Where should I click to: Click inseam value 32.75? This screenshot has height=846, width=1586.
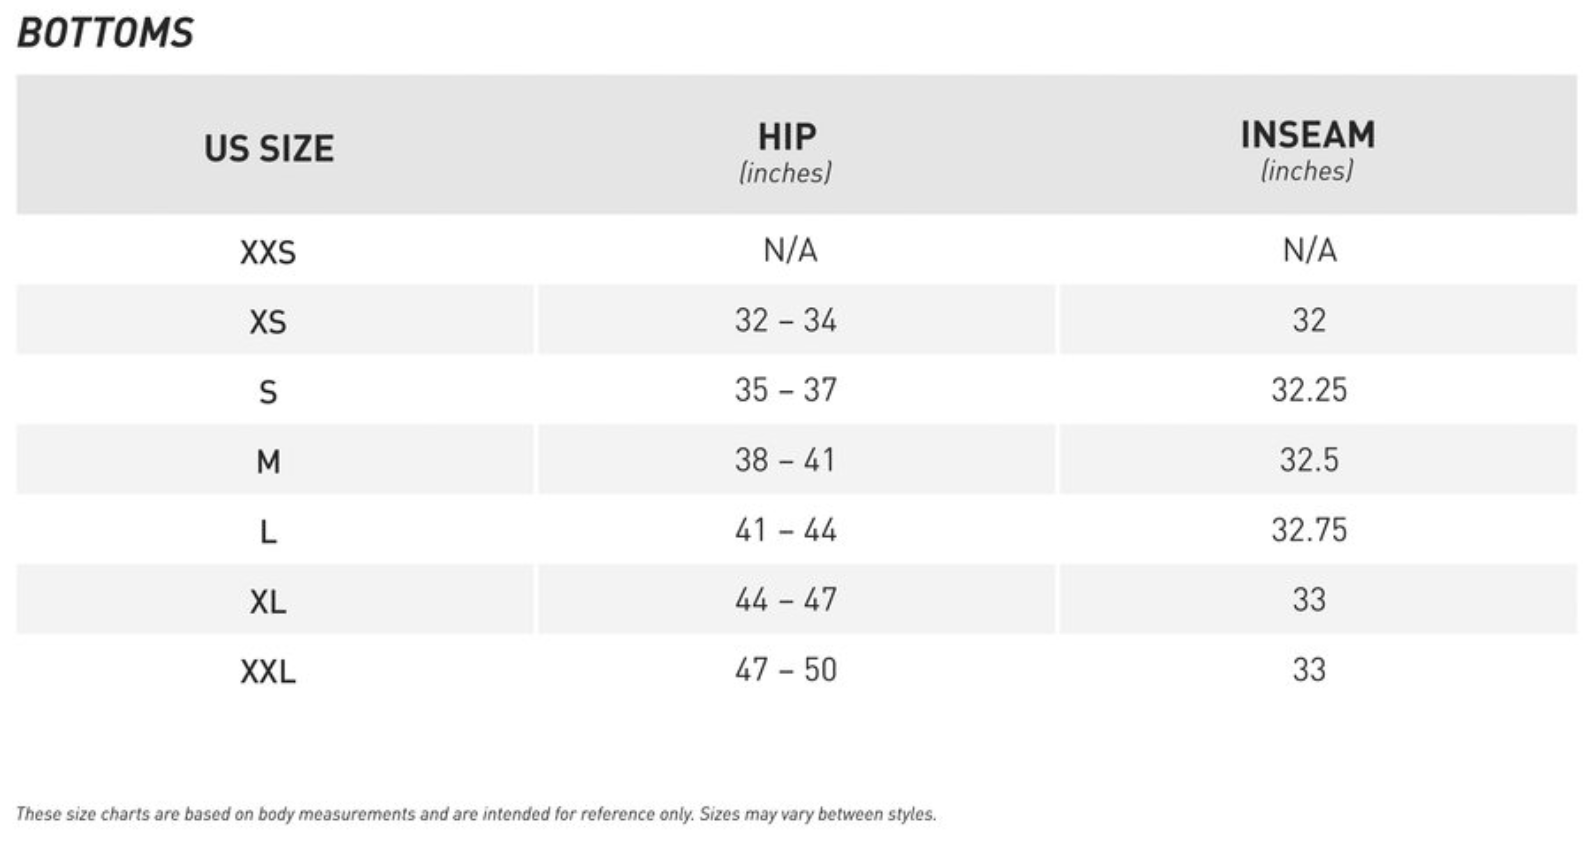click(x=1309, y=530)
